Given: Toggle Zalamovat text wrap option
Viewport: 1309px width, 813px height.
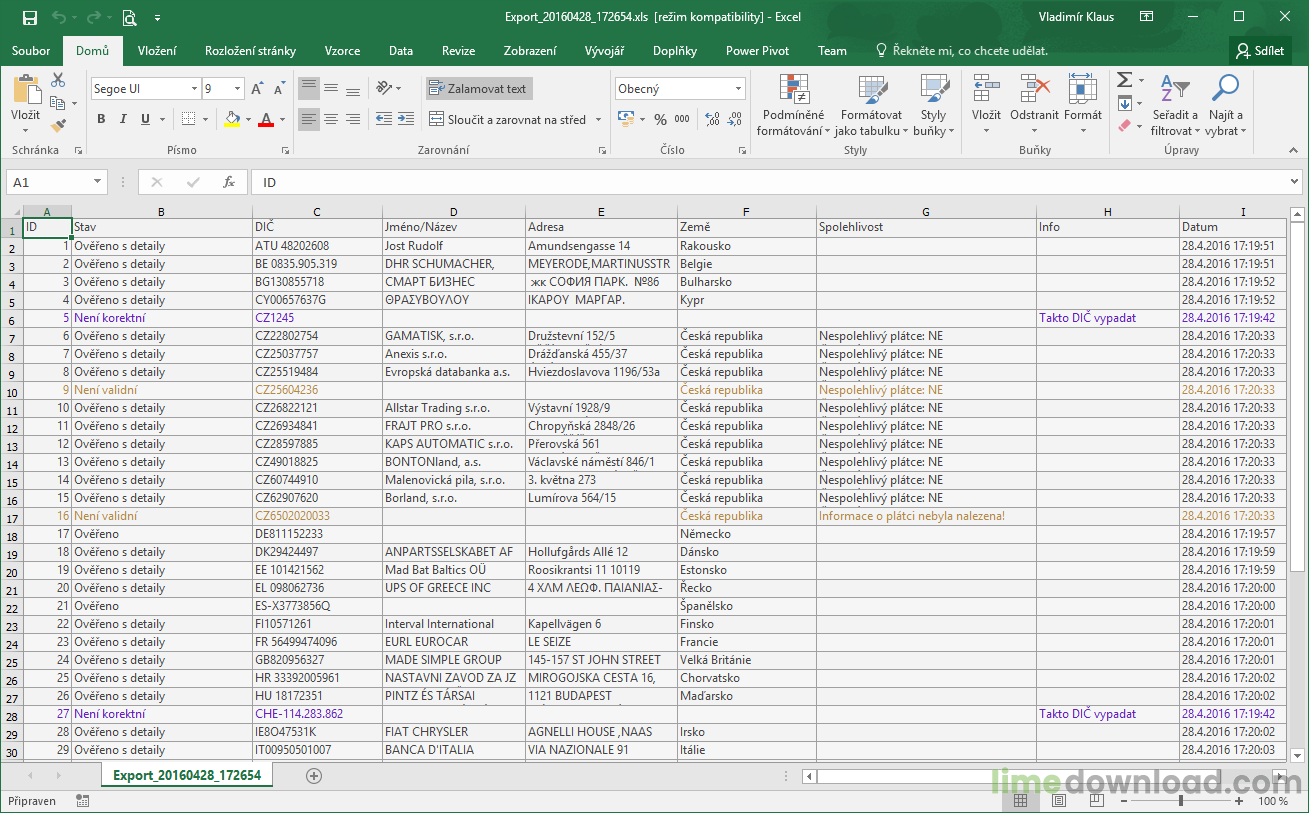Looking at the screenshot, I should click(x=478, y=89).
